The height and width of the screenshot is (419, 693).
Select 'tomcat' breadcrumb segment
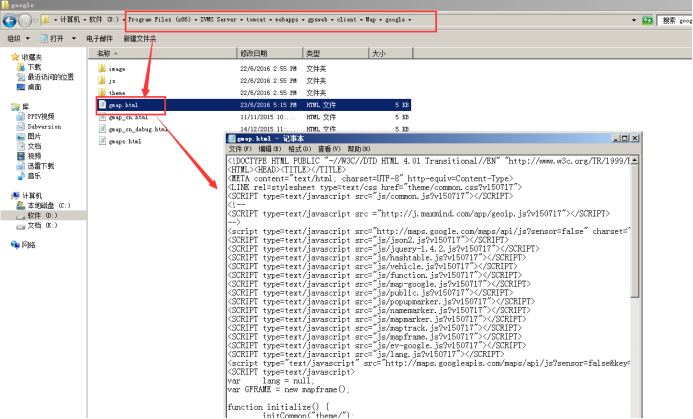click(x=256, y=20)
